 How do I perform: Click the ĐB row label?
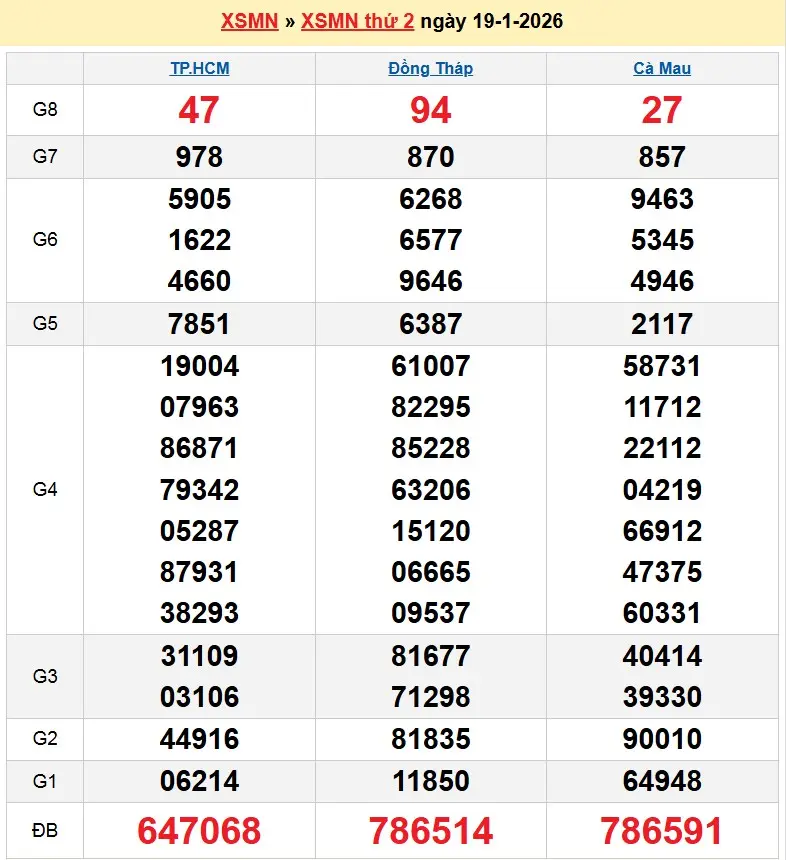coord(45,830)
